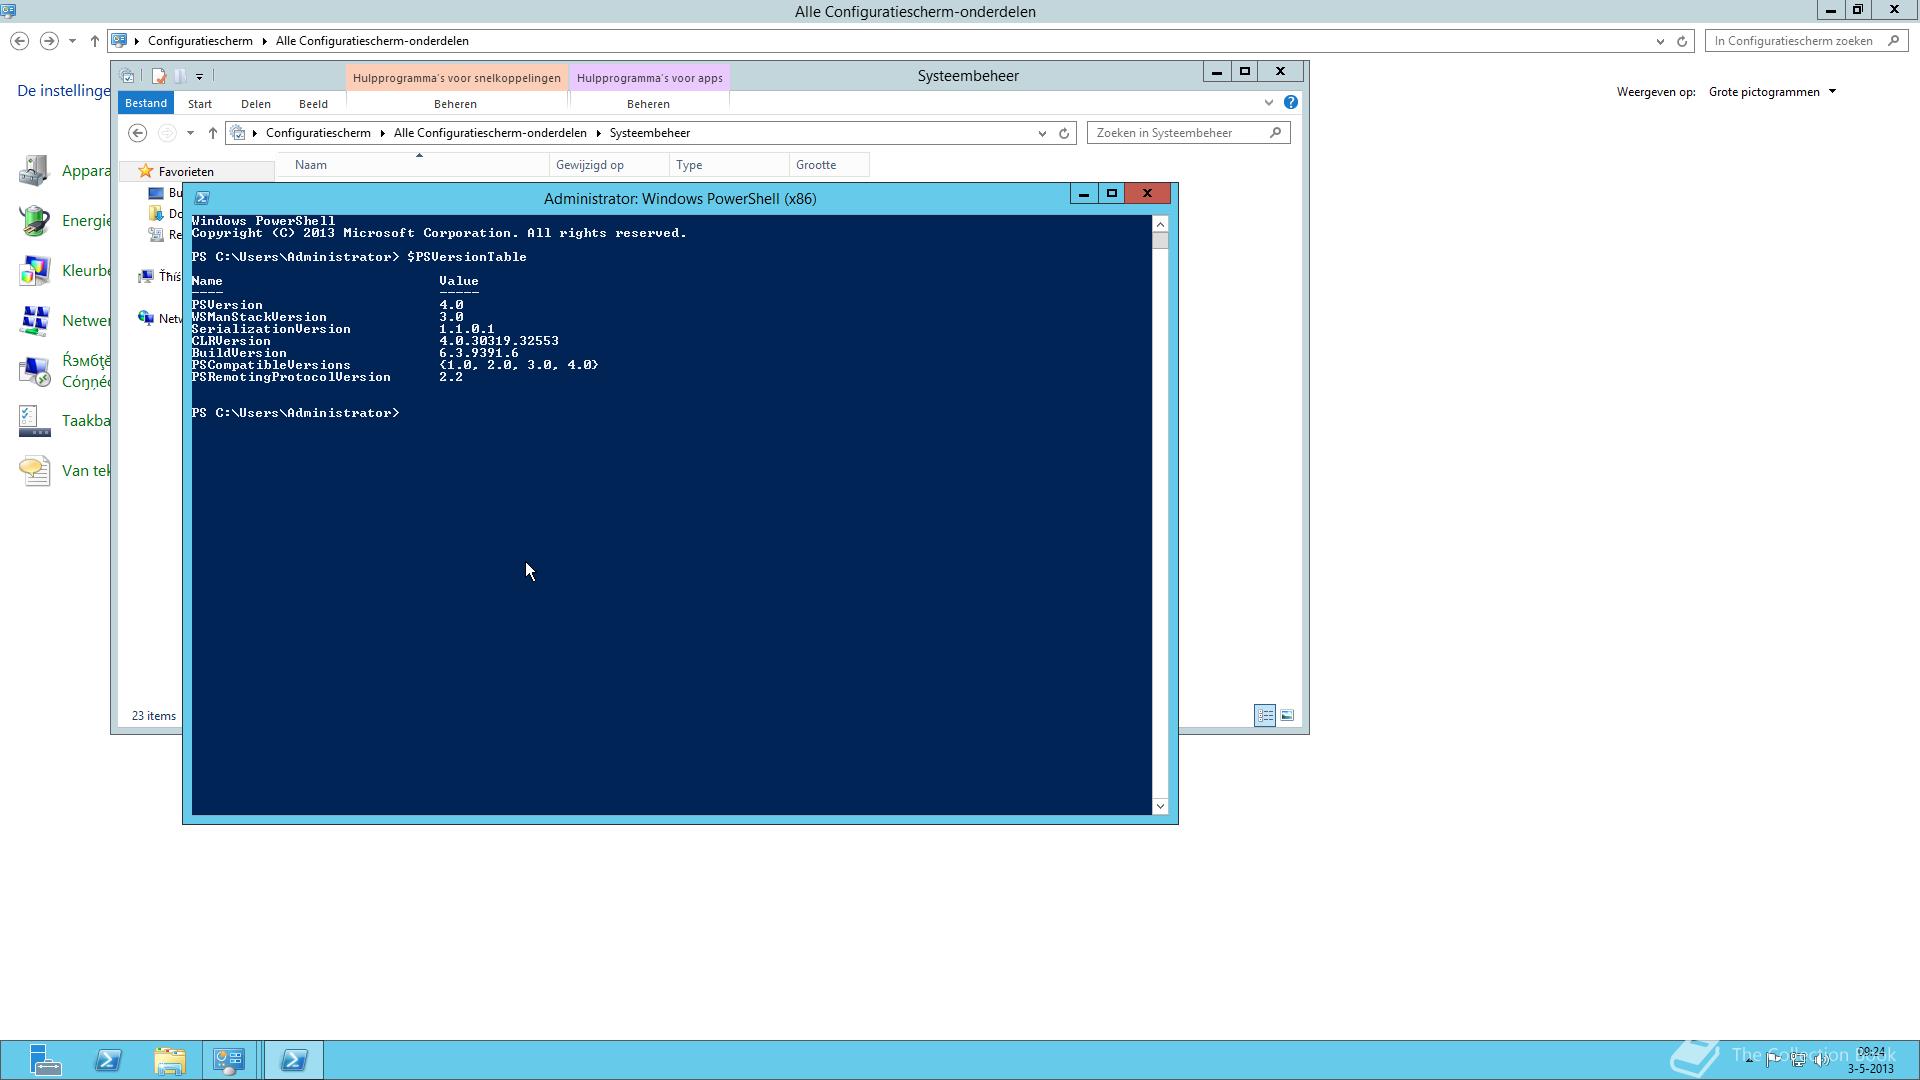Go up one level in Systeembeheer
Image resolution: width=1920 pixels, height=1080 pixels.
pos(212,133)
